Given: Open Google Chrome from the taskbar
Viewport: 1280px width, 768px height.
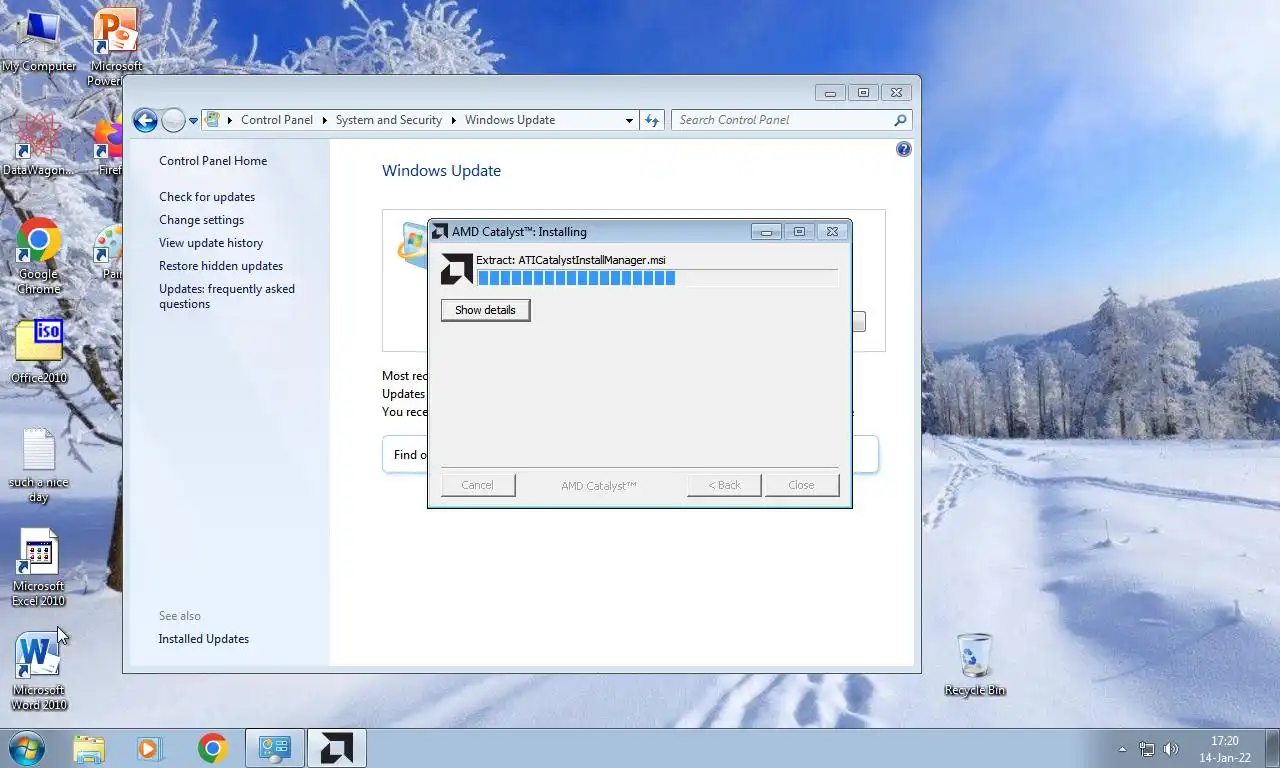Looking at the screenshot, I should tap(212, 748).
